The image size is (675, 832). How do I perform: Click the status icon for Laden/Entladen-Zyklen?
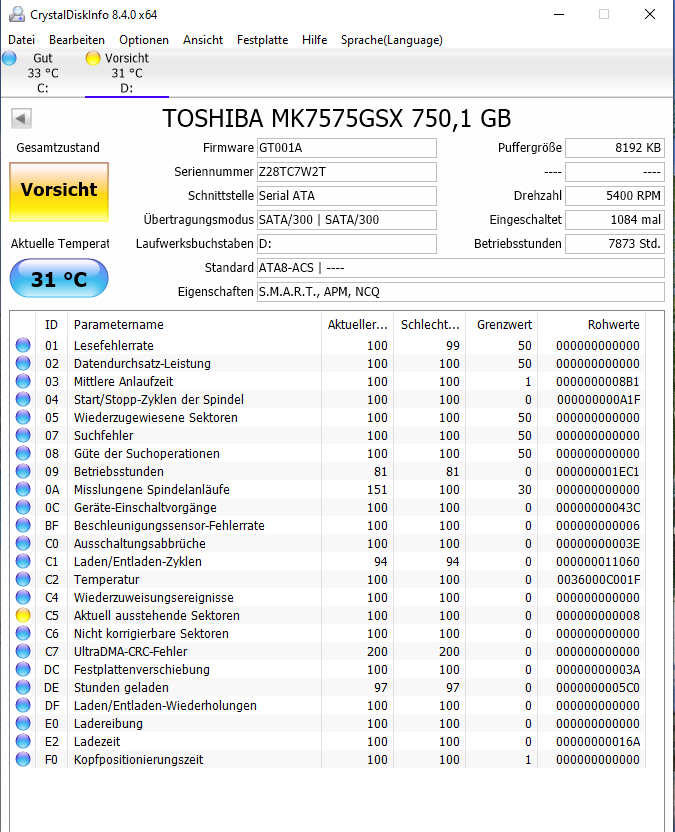pyautogui.click(x=23, y=561)
